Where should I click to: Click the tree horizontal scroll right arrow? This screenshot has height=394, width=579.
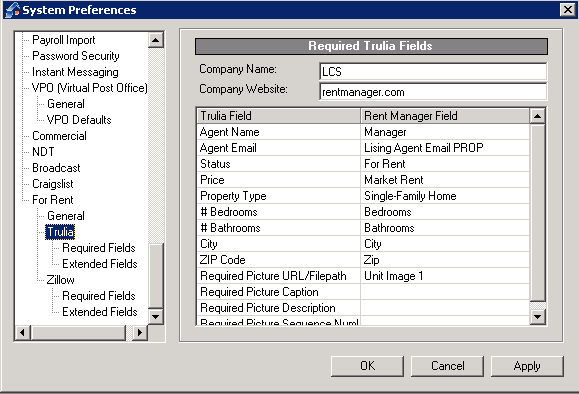point(140,332)
